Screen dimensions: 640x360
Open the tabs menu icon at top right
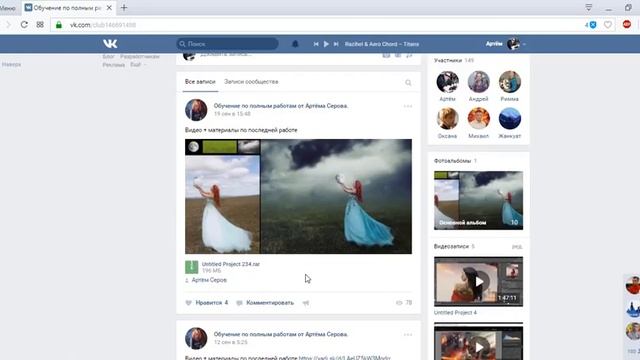point(589,7)
